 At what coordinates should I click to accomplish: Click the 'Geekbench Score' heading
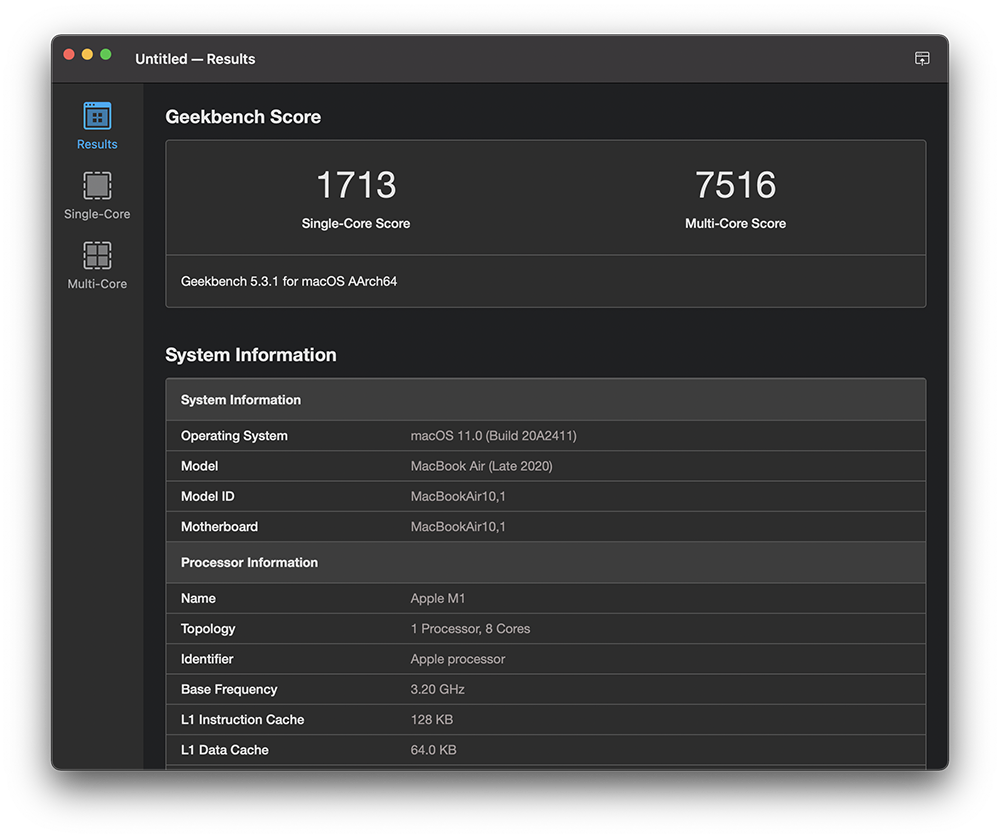(x=243, y=117)
